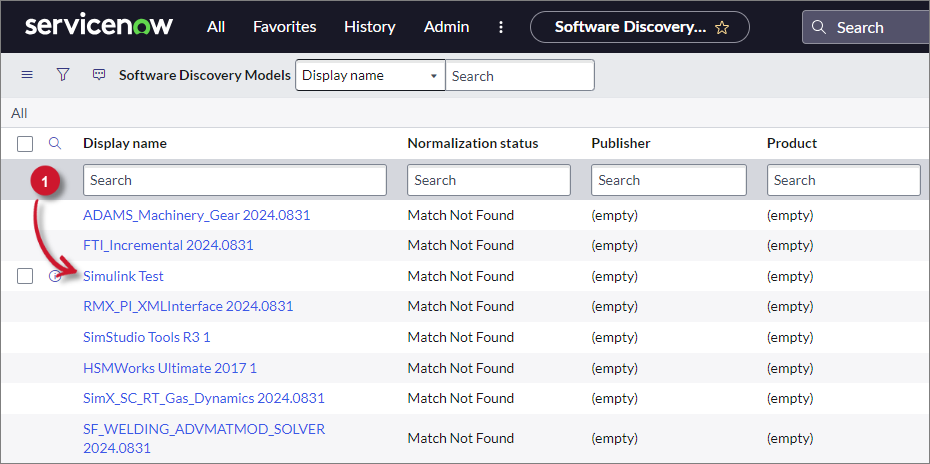Click Match Not Found in HSMWorks Ultimate row
The width and height of the screenshot is (930, 464).
[460, 368]
